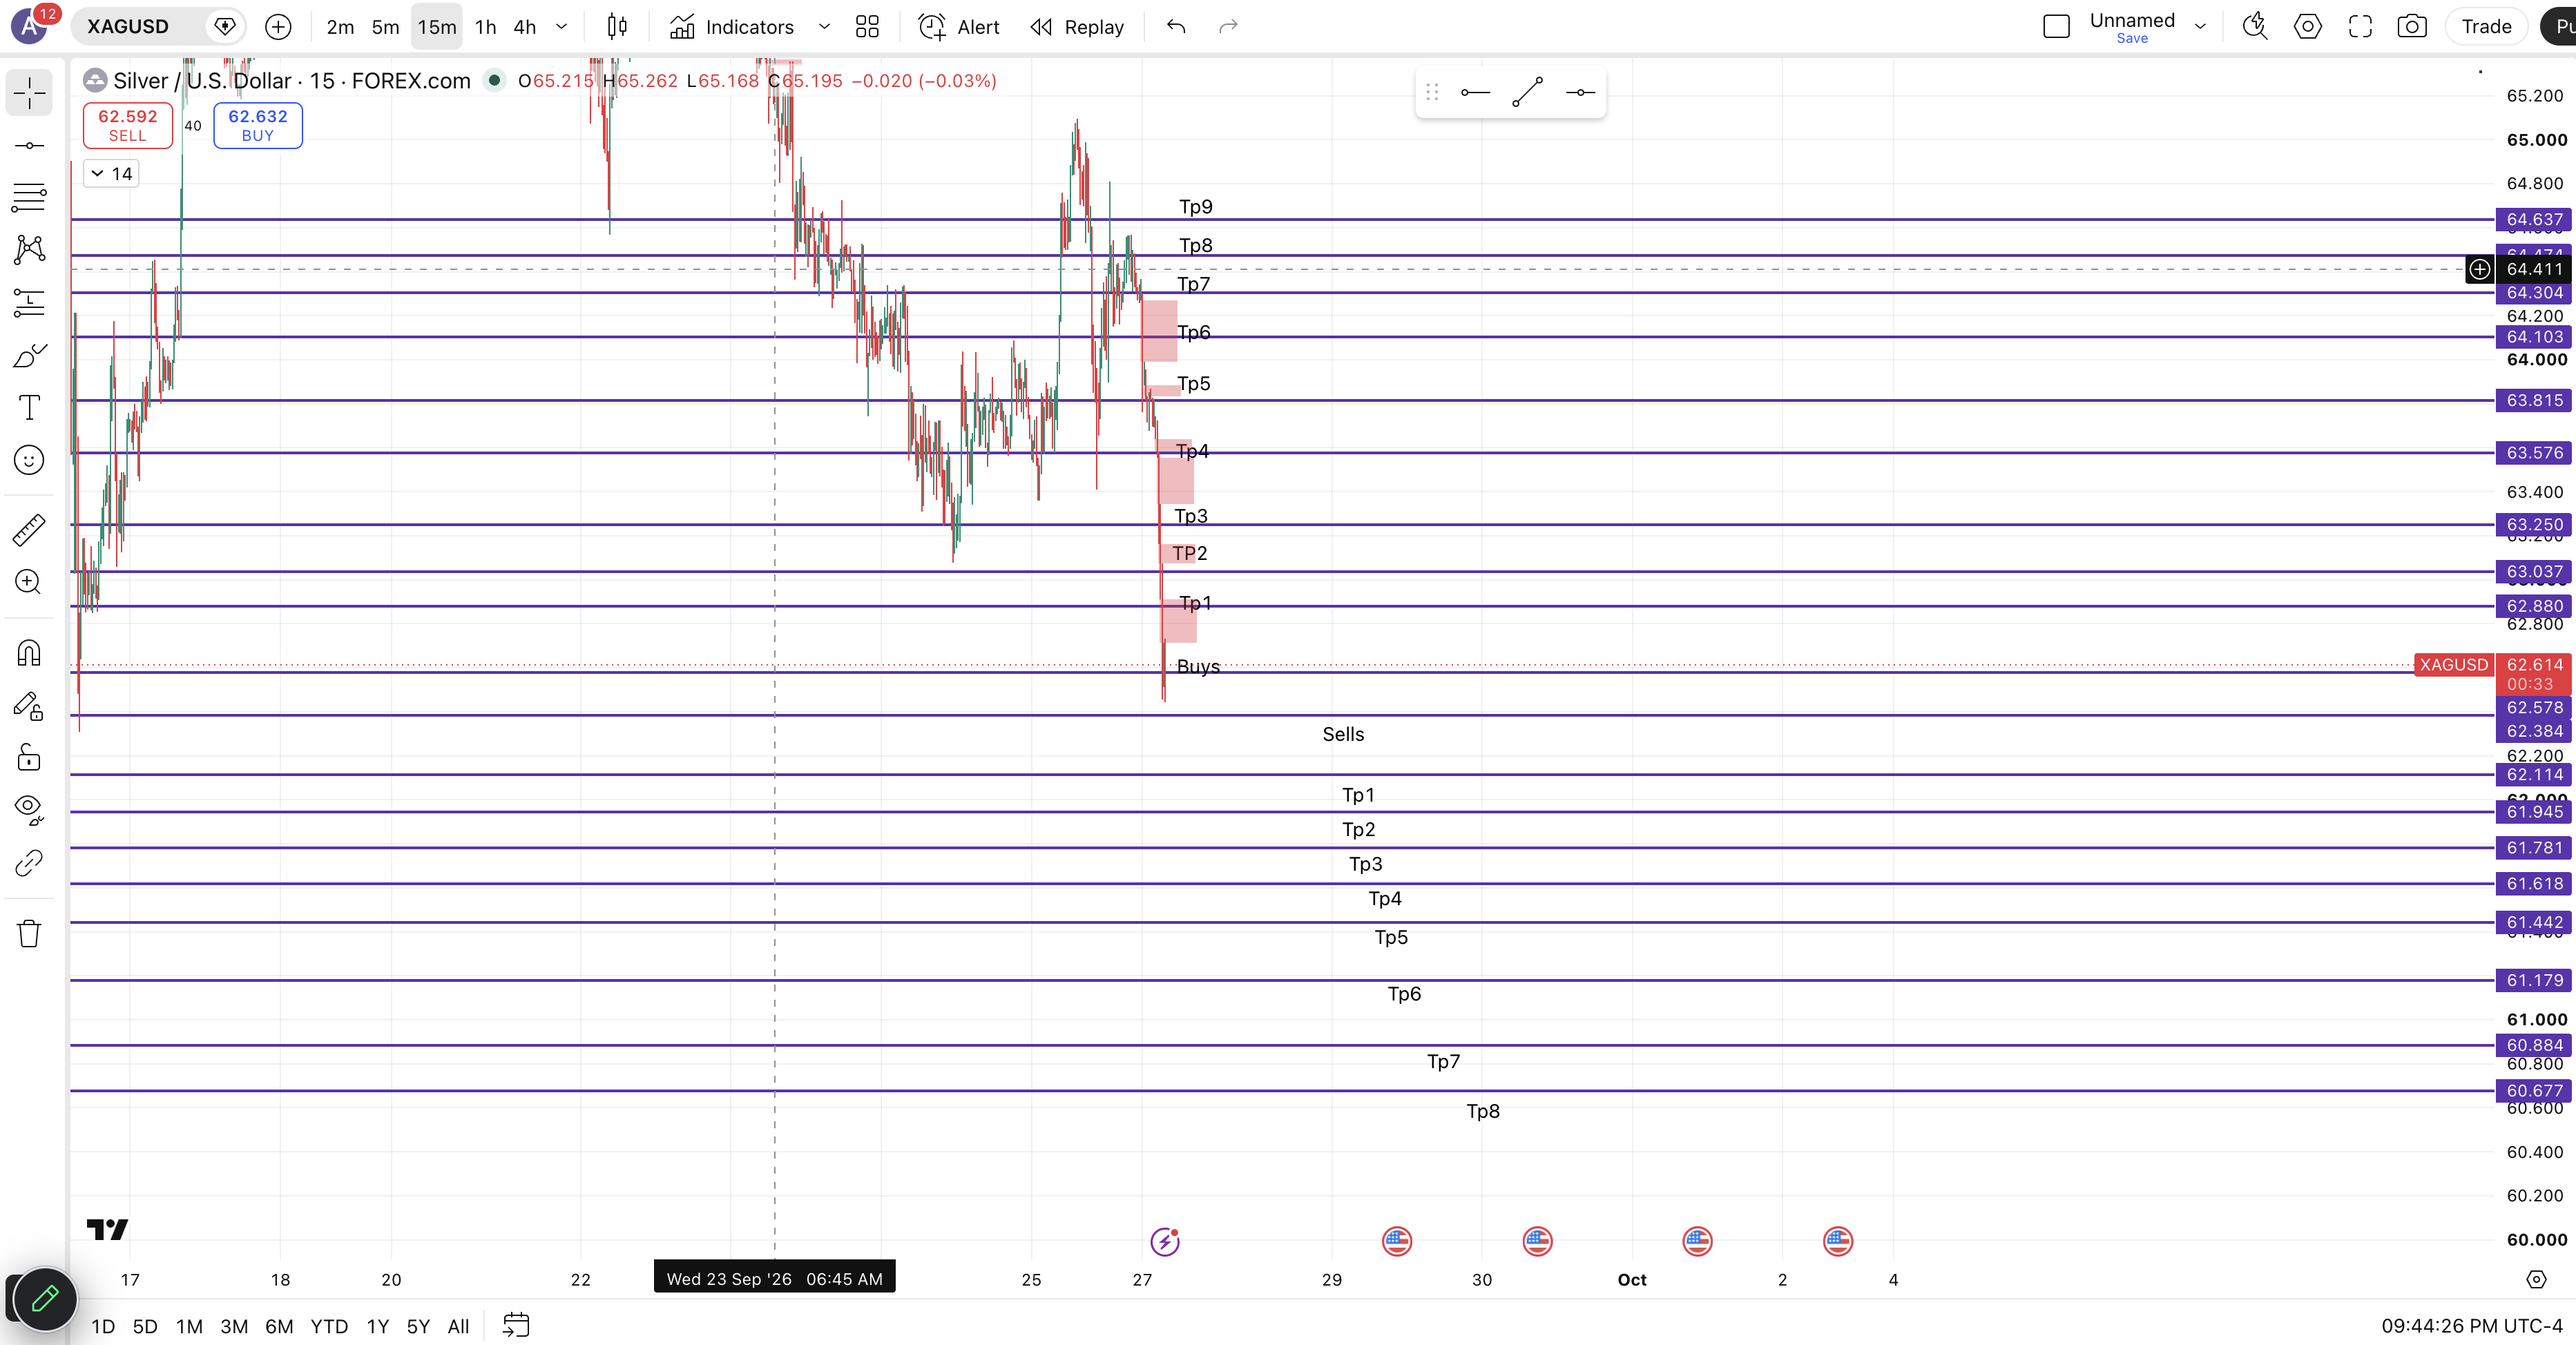This screenshot has height=1345, width=2576.
Task: Select the ruler measure tool
Action: [x=29, y=530]
